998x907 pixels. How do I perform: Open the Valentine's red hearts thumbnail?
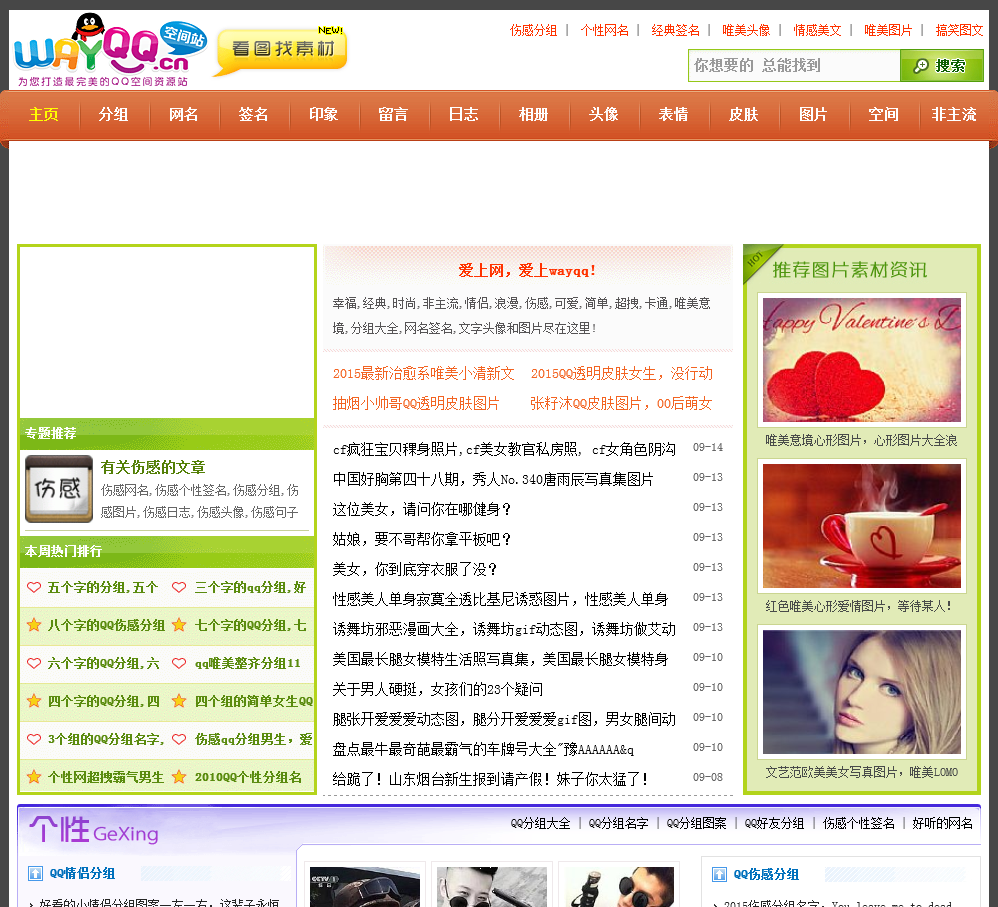click(862, 360)
